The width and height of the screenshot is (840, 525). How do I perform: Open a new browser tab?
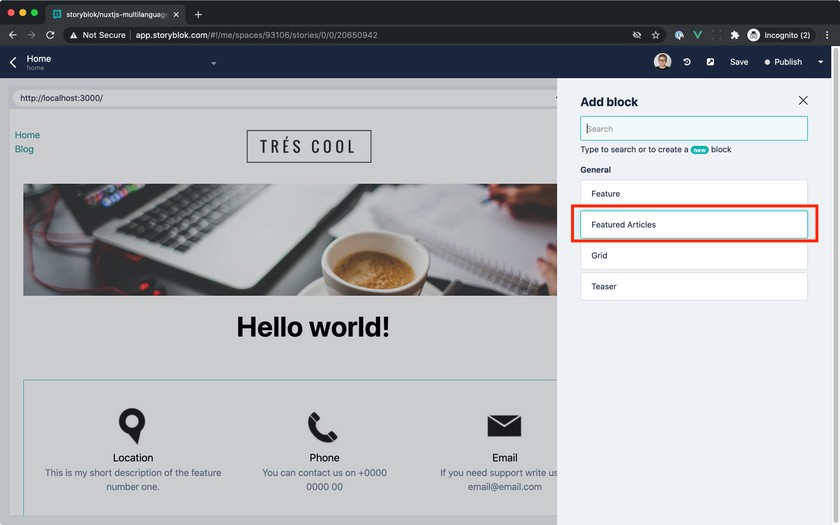pyautogui.click(x=198, y=14)
